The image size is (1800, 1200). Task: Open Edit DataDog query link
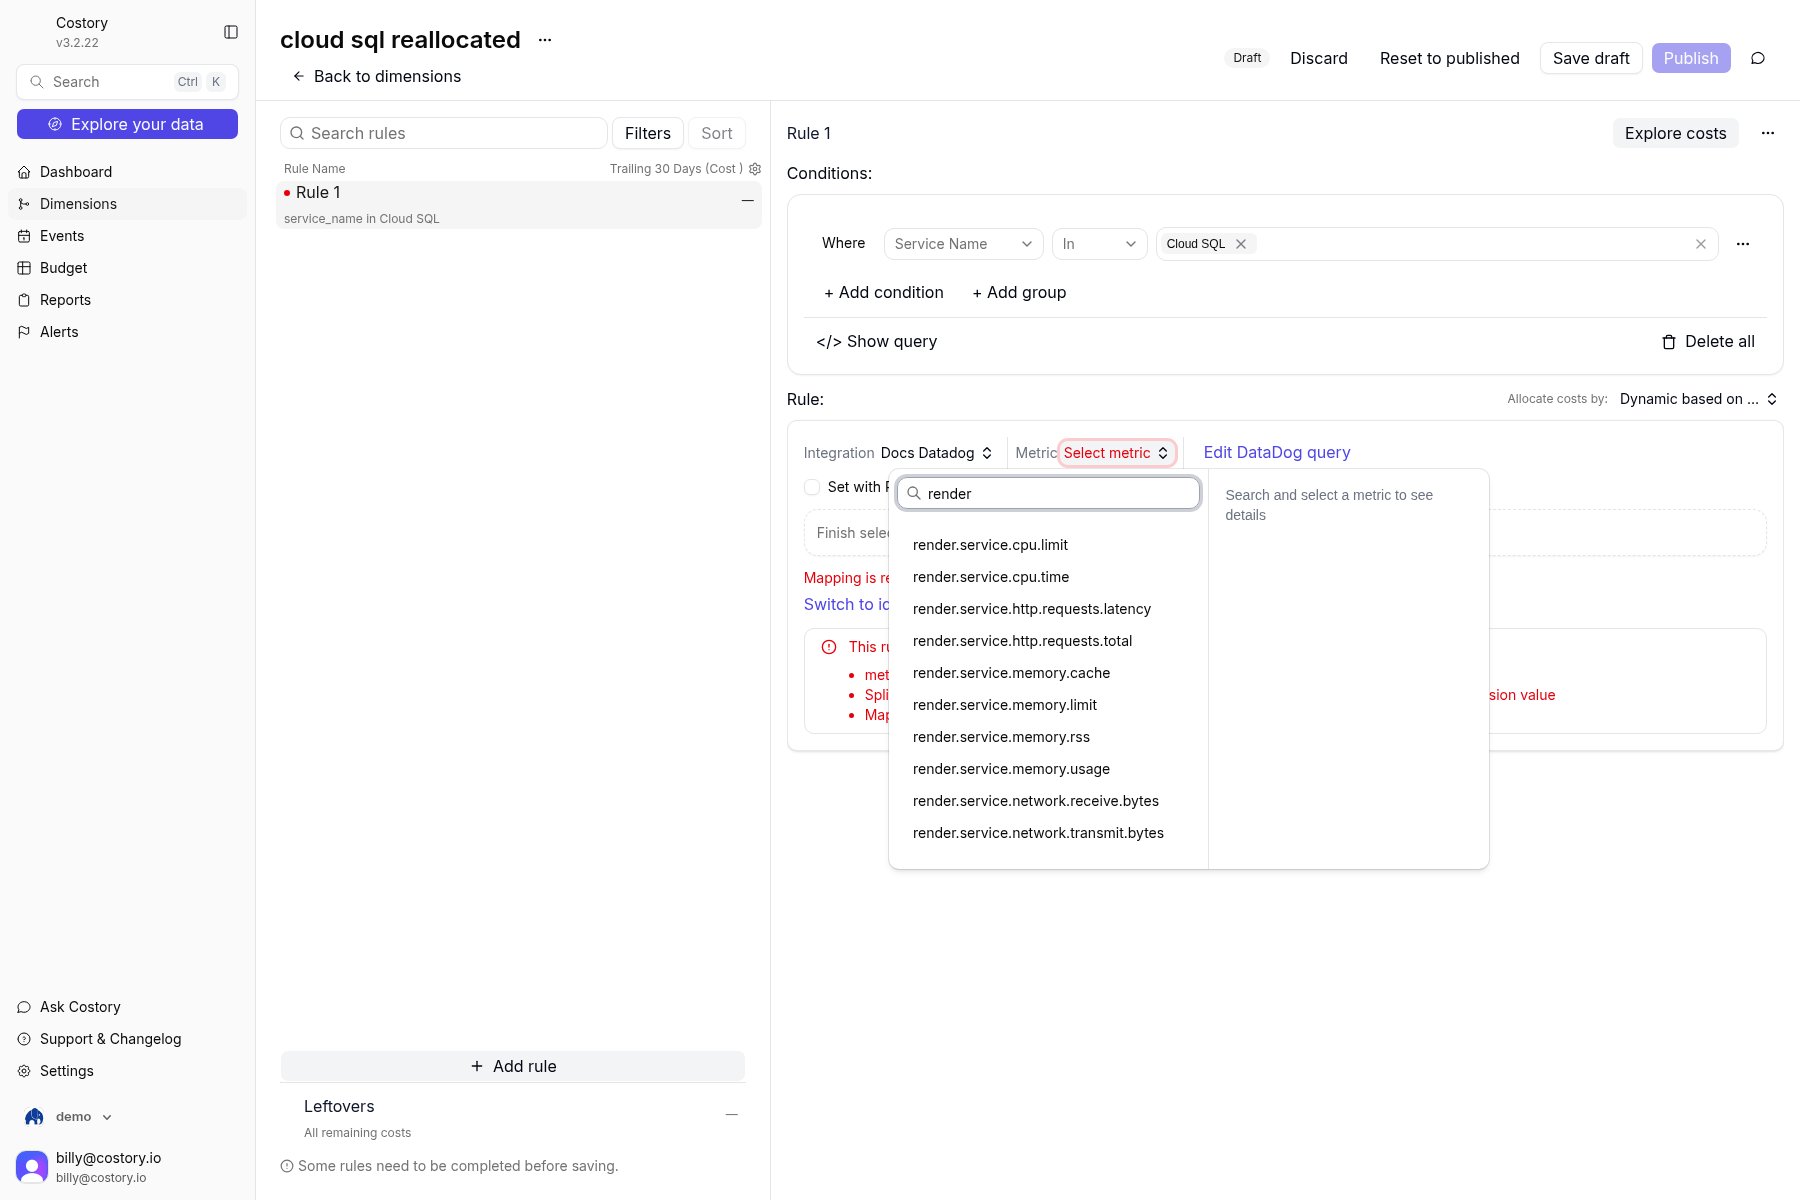click(1277, 453)
